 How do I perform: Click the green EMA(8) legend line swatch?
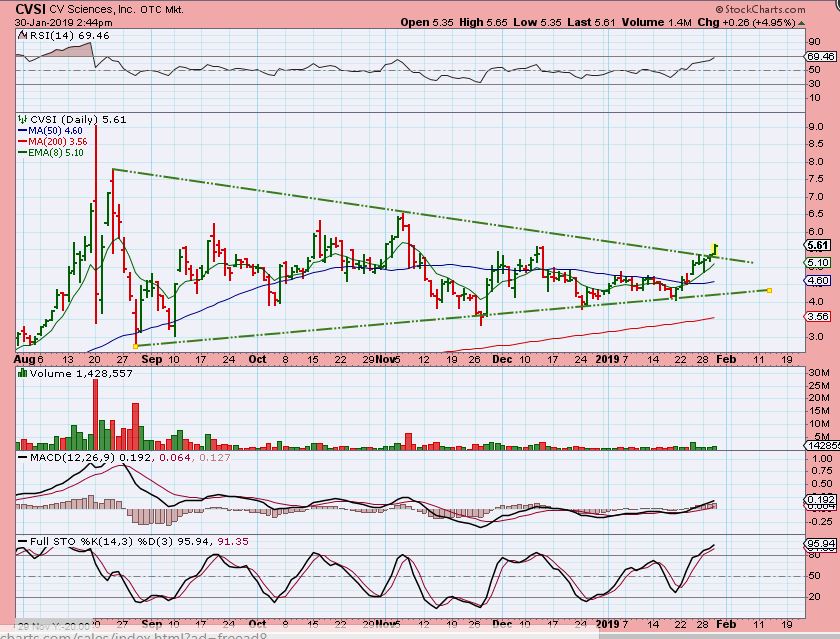[22, 153]
